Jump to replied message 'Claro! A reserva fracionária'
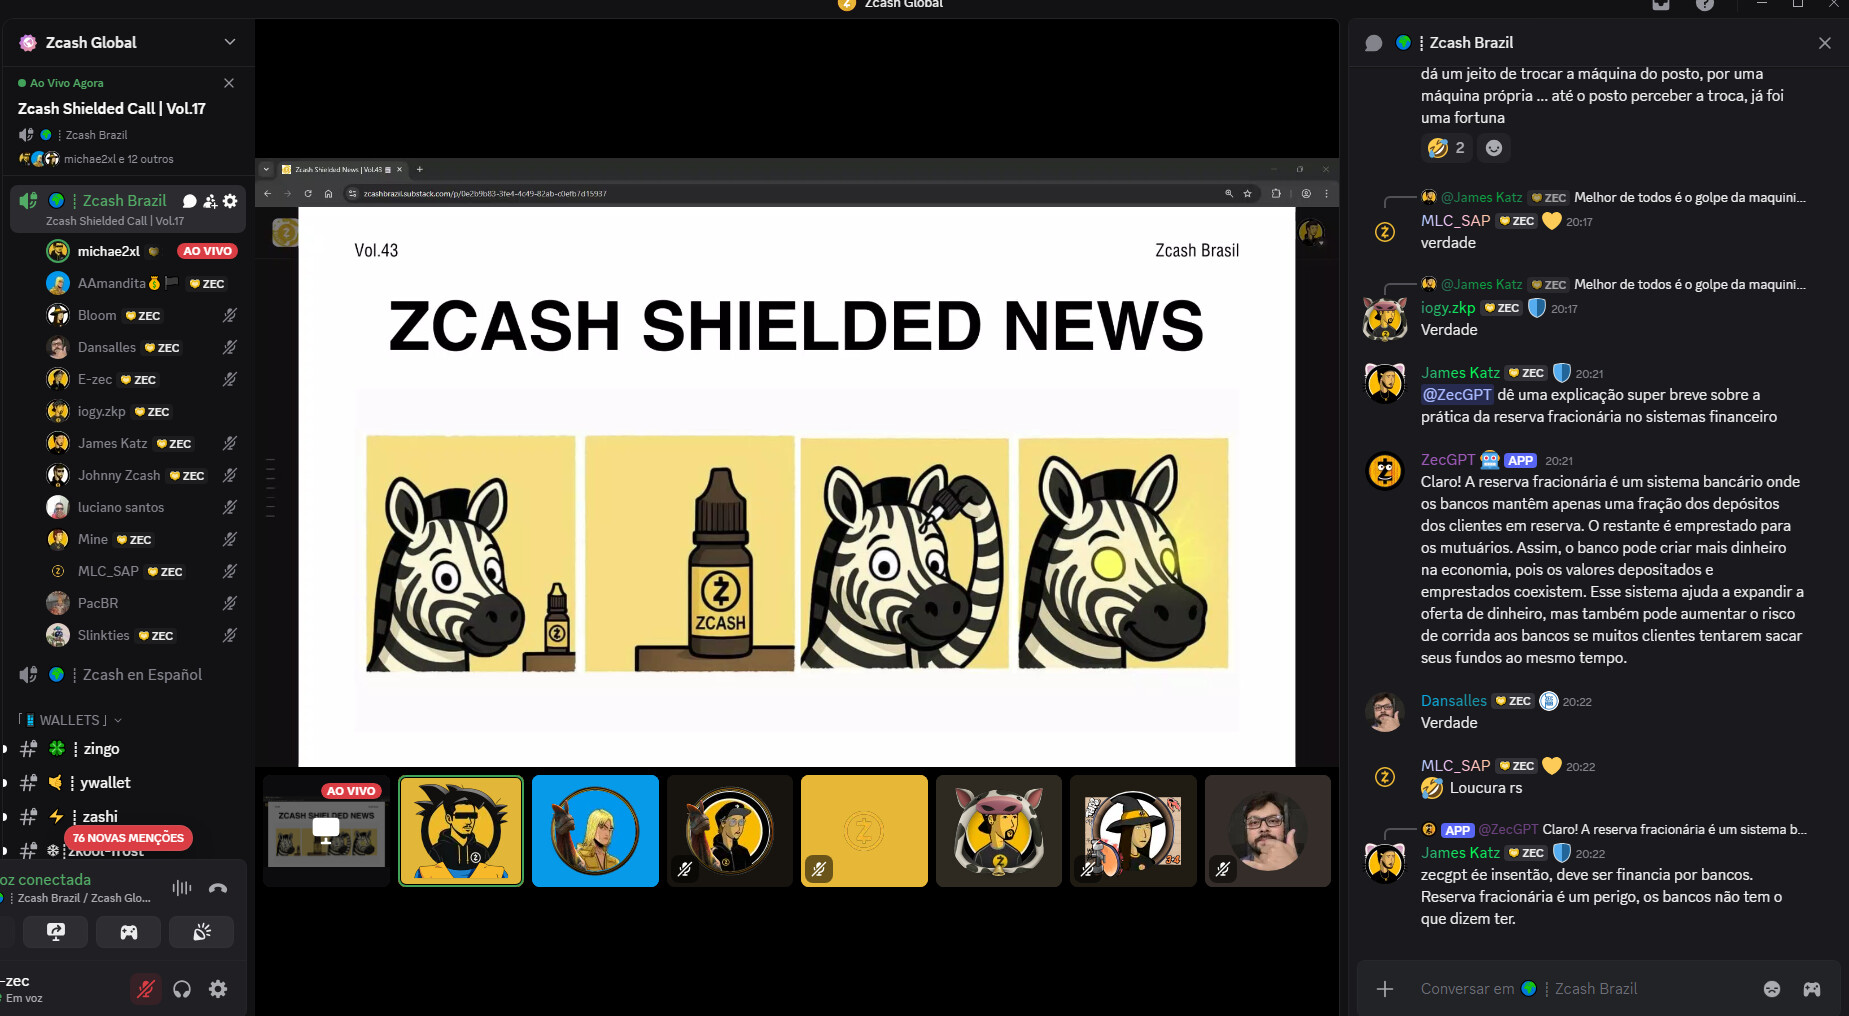This screenshot has height=1016, width=1849. pyautogui.click(x=1674, y=830)
